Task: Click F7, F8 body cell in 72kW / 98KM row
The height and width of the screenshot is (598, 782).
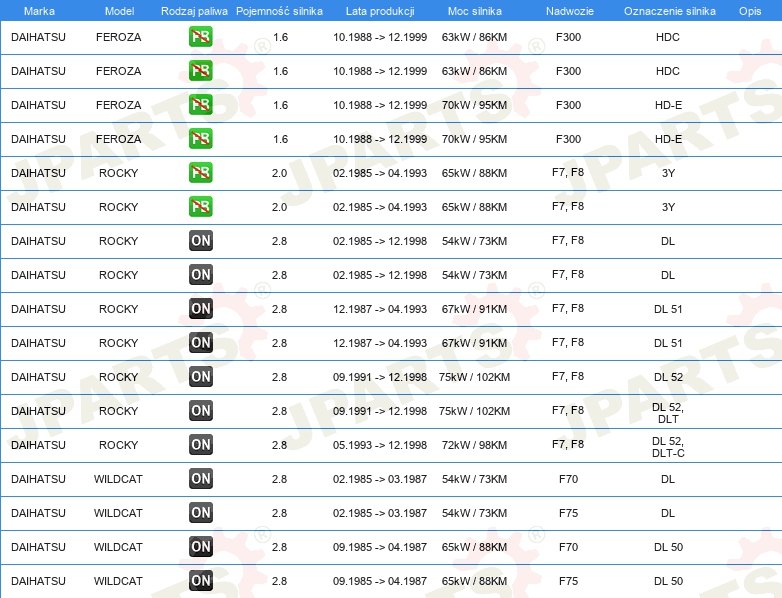Action: point(568,444)
